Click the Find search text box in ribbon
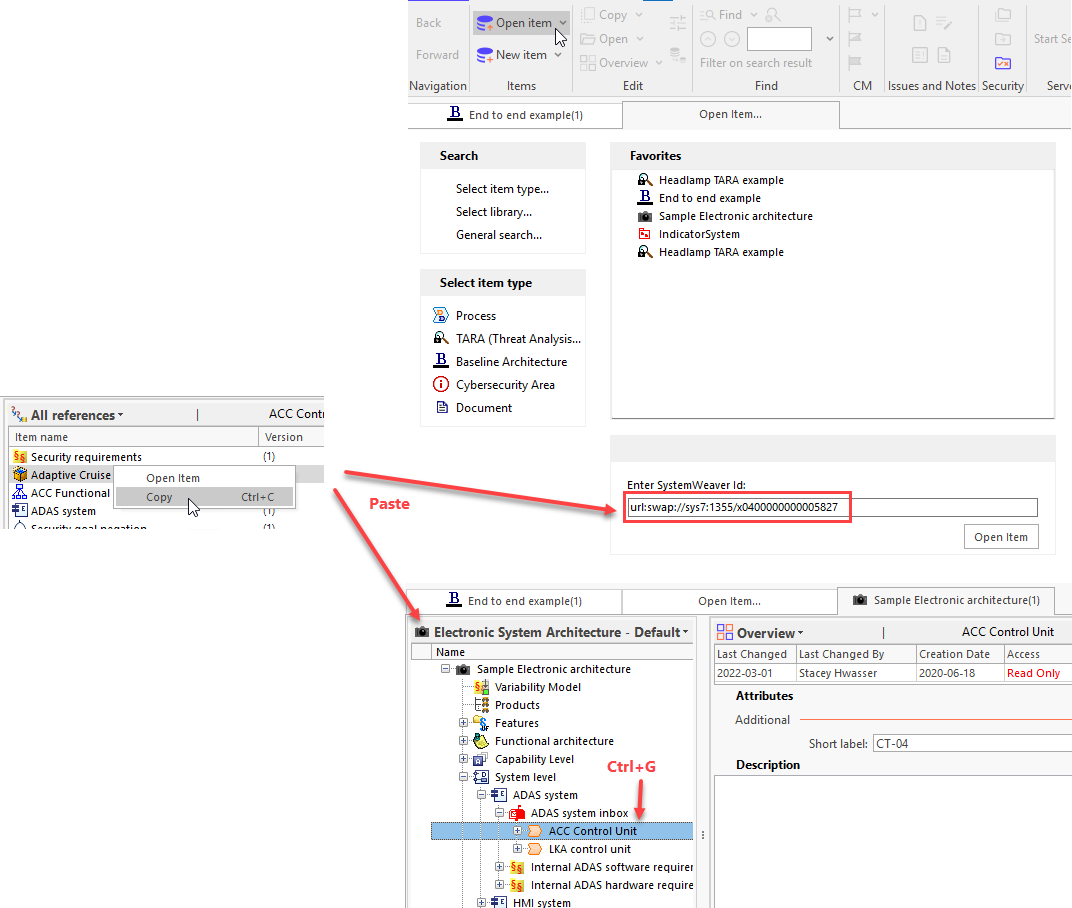 click(x=779, y=39)
